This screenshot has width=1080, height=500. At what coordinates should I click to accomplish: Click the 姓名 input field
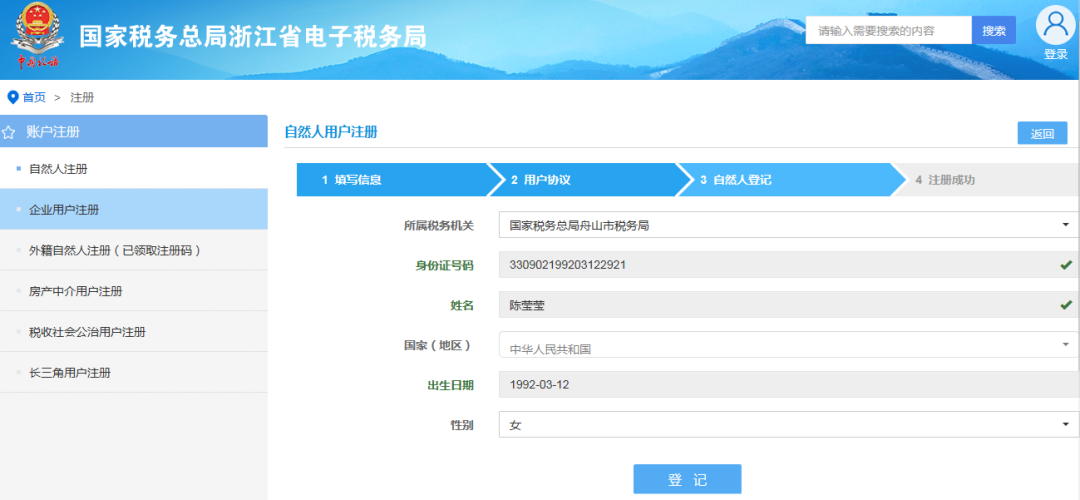[x=789, y=304]
